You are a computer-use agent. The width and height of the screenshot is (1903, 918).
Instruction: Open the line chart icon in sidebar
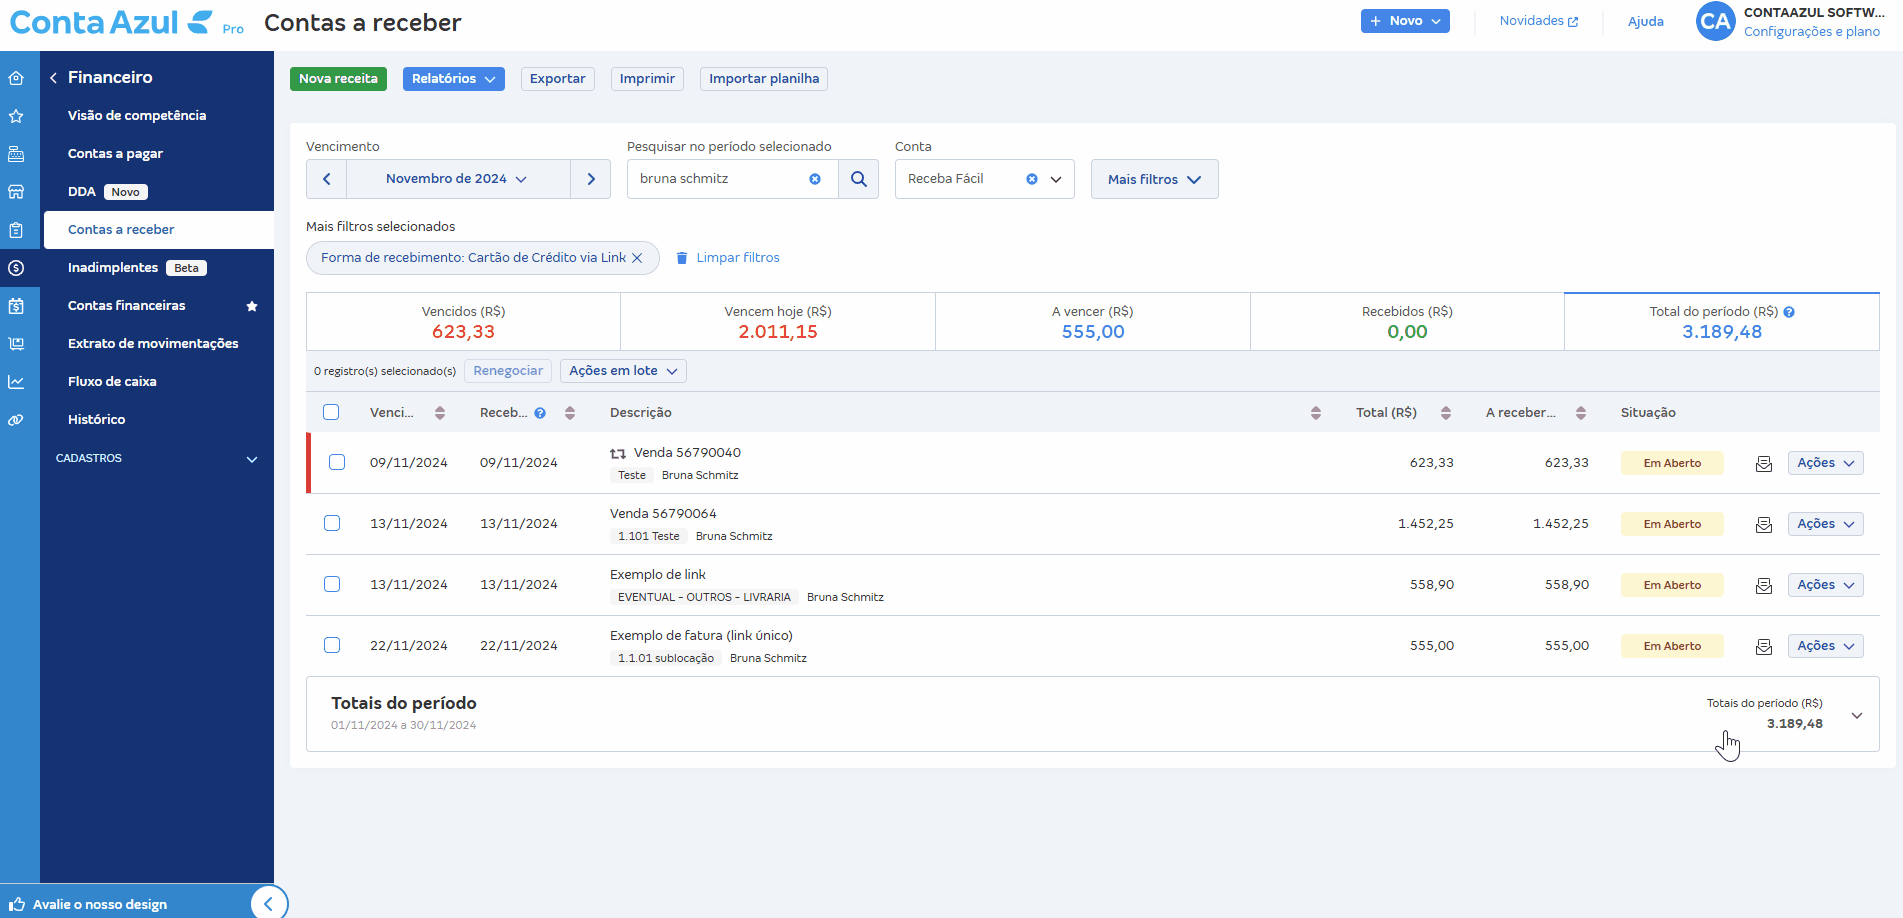click(18, 381)
